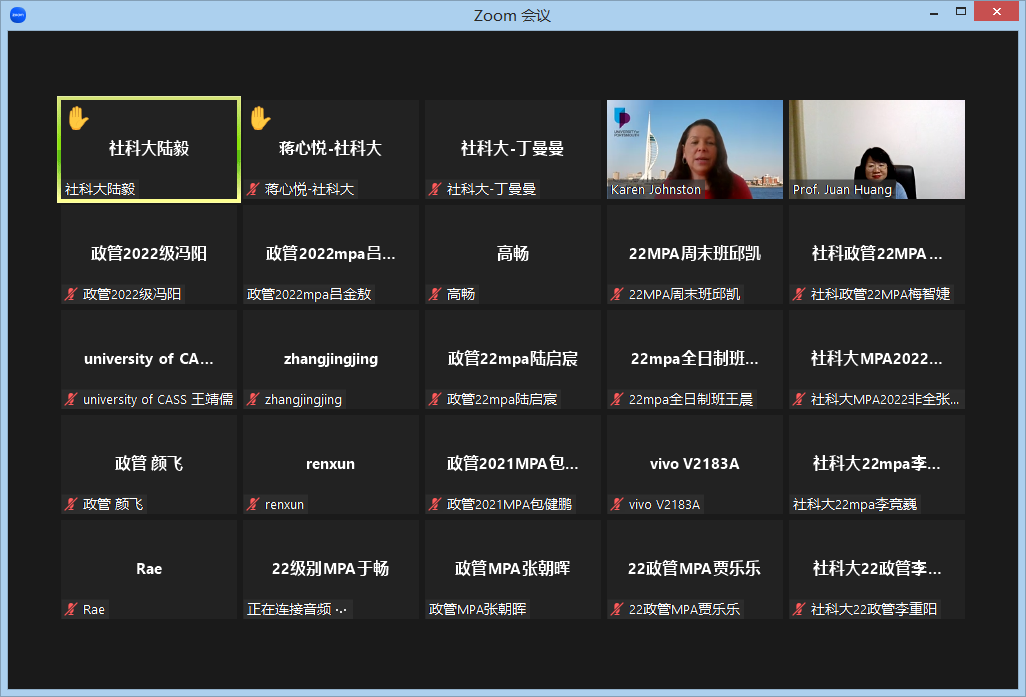Click muted mic icon beside renxun label
This screenshot has height=697, width=1026.
(253, 505)
